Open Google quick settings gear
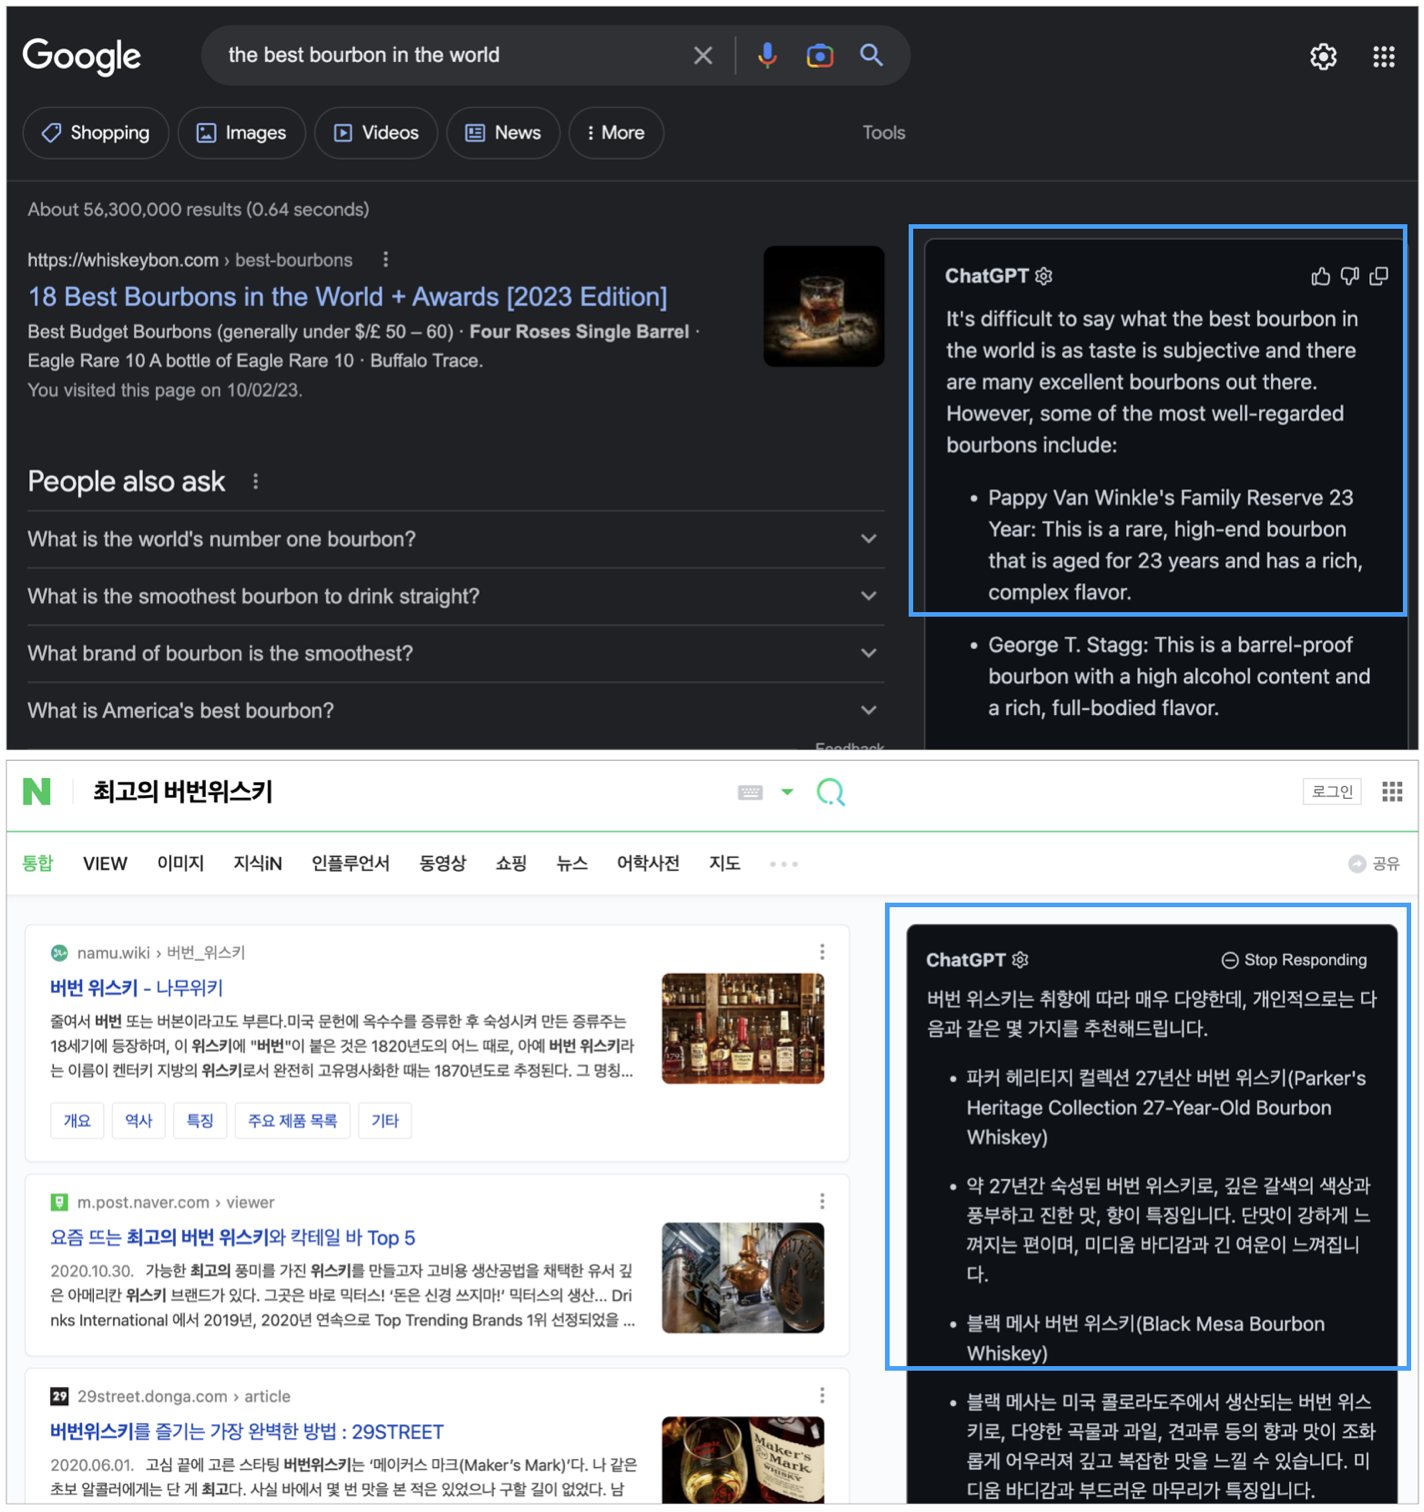The image size is (1424, 1512). click(1323, 56)
